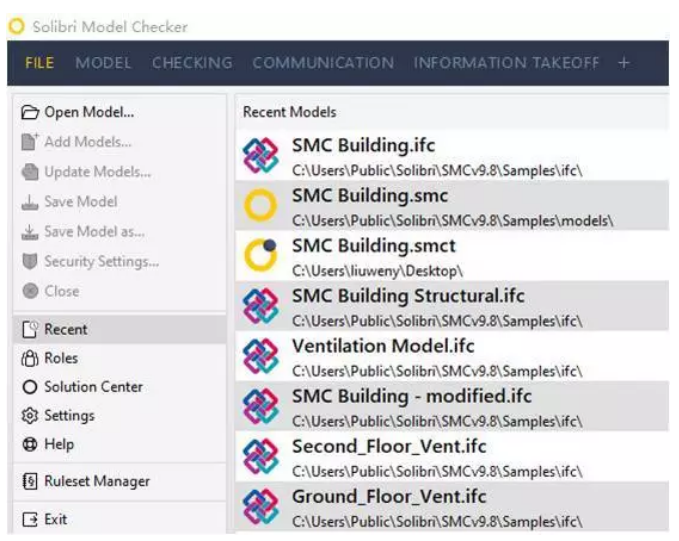Click the IFC icon of Ventilation Model.ifc
Viewport: 679px width, 541px height.
(261, 356)
